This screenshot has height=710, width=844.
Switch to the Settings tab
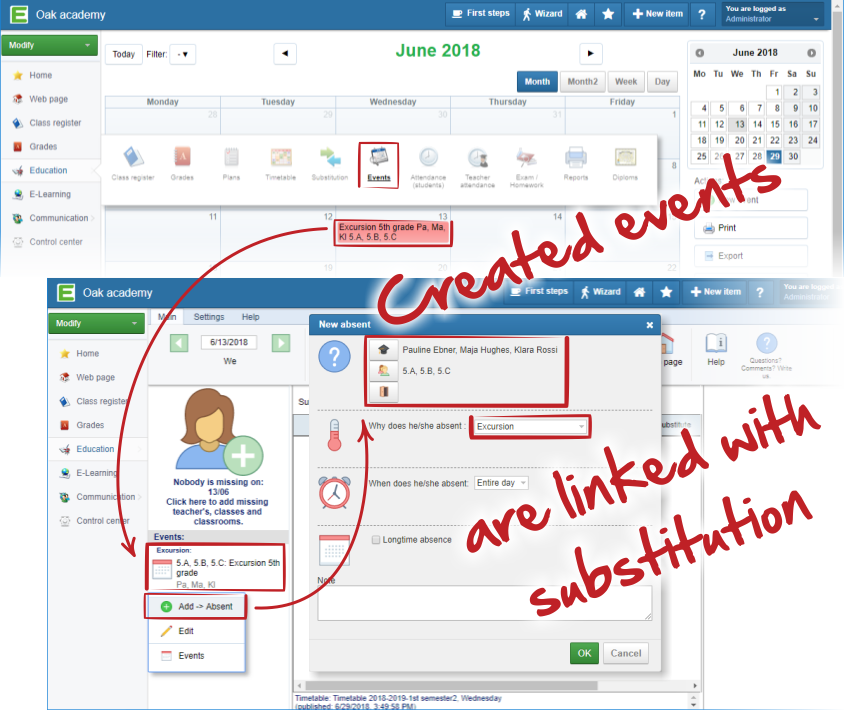(209, 317)
